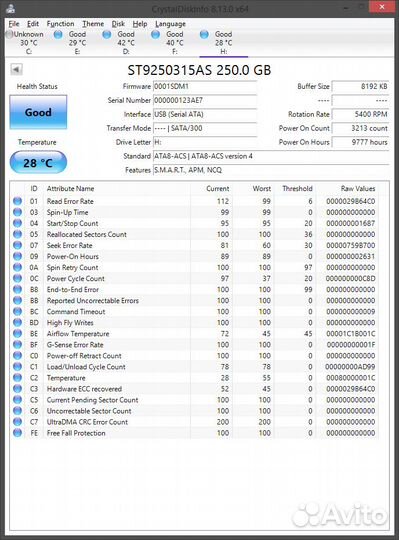Click the Features field S.M.A.R.T., APM, NCQ
Screen dimensions: 399x540
point(271,170)
